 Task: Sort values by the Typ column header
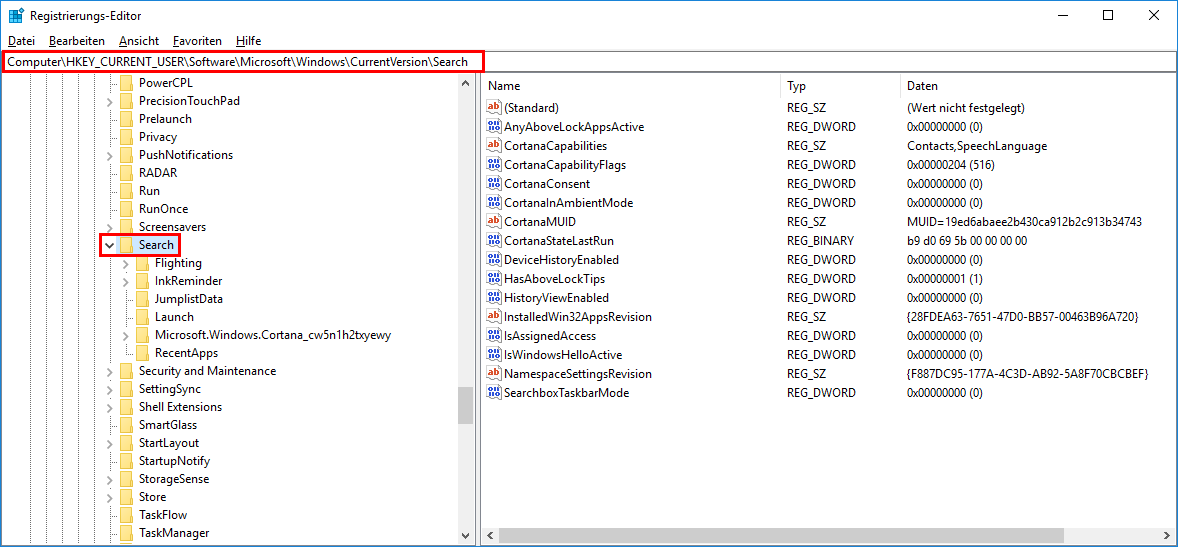pos(841,86)
